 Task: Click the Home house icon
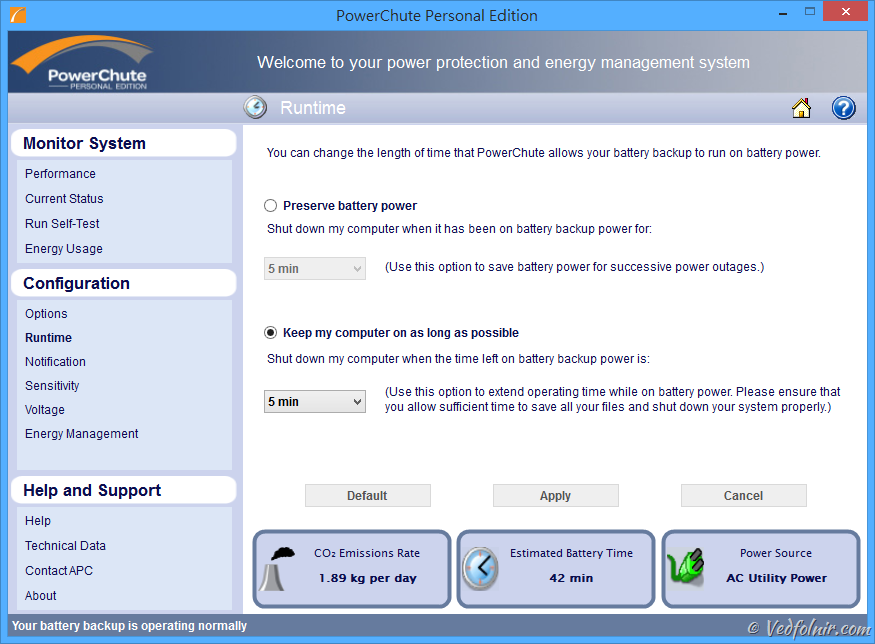coord(801,108)
